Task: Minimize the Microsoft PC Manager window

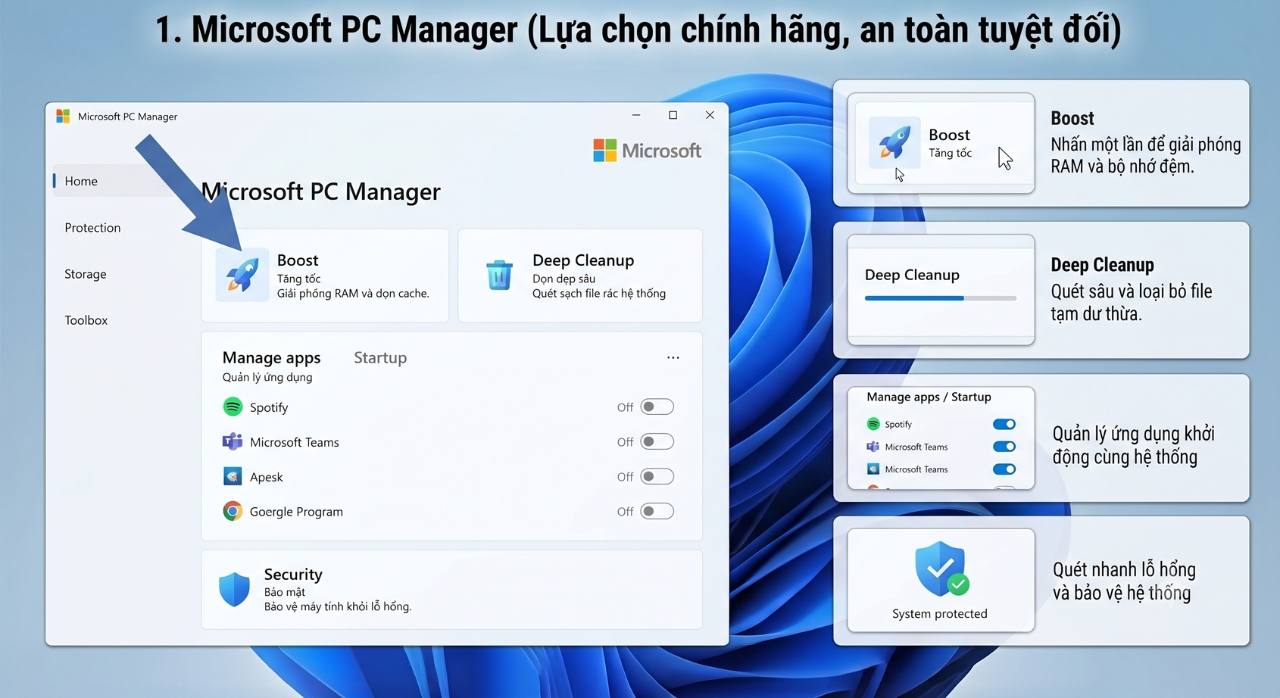Action: click(636, 115)
